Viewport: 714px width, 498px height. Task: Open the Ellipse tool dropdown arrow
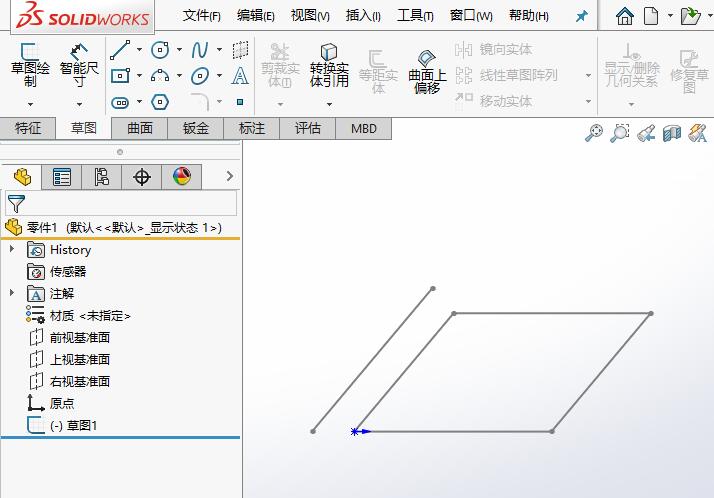coord(219,76)
